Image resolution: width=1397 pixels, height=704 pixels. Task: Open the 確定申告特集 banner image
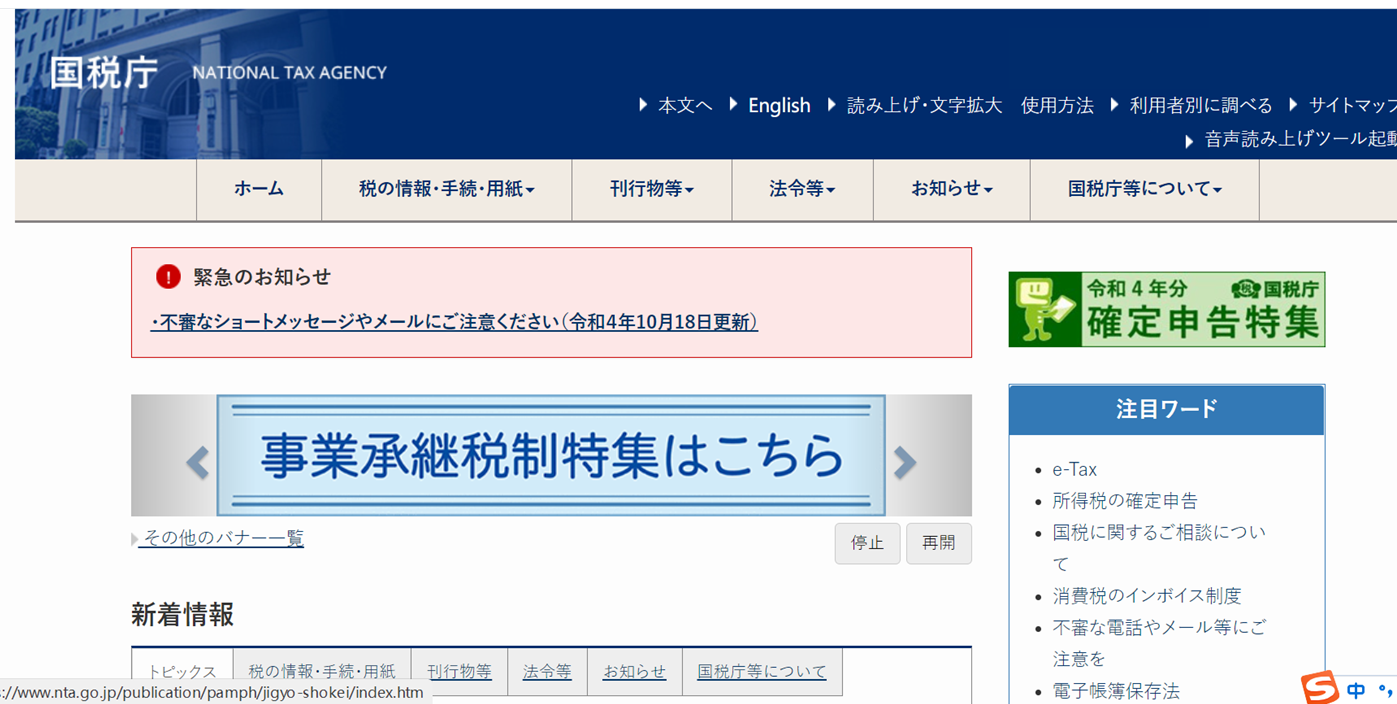[1166, 310]
